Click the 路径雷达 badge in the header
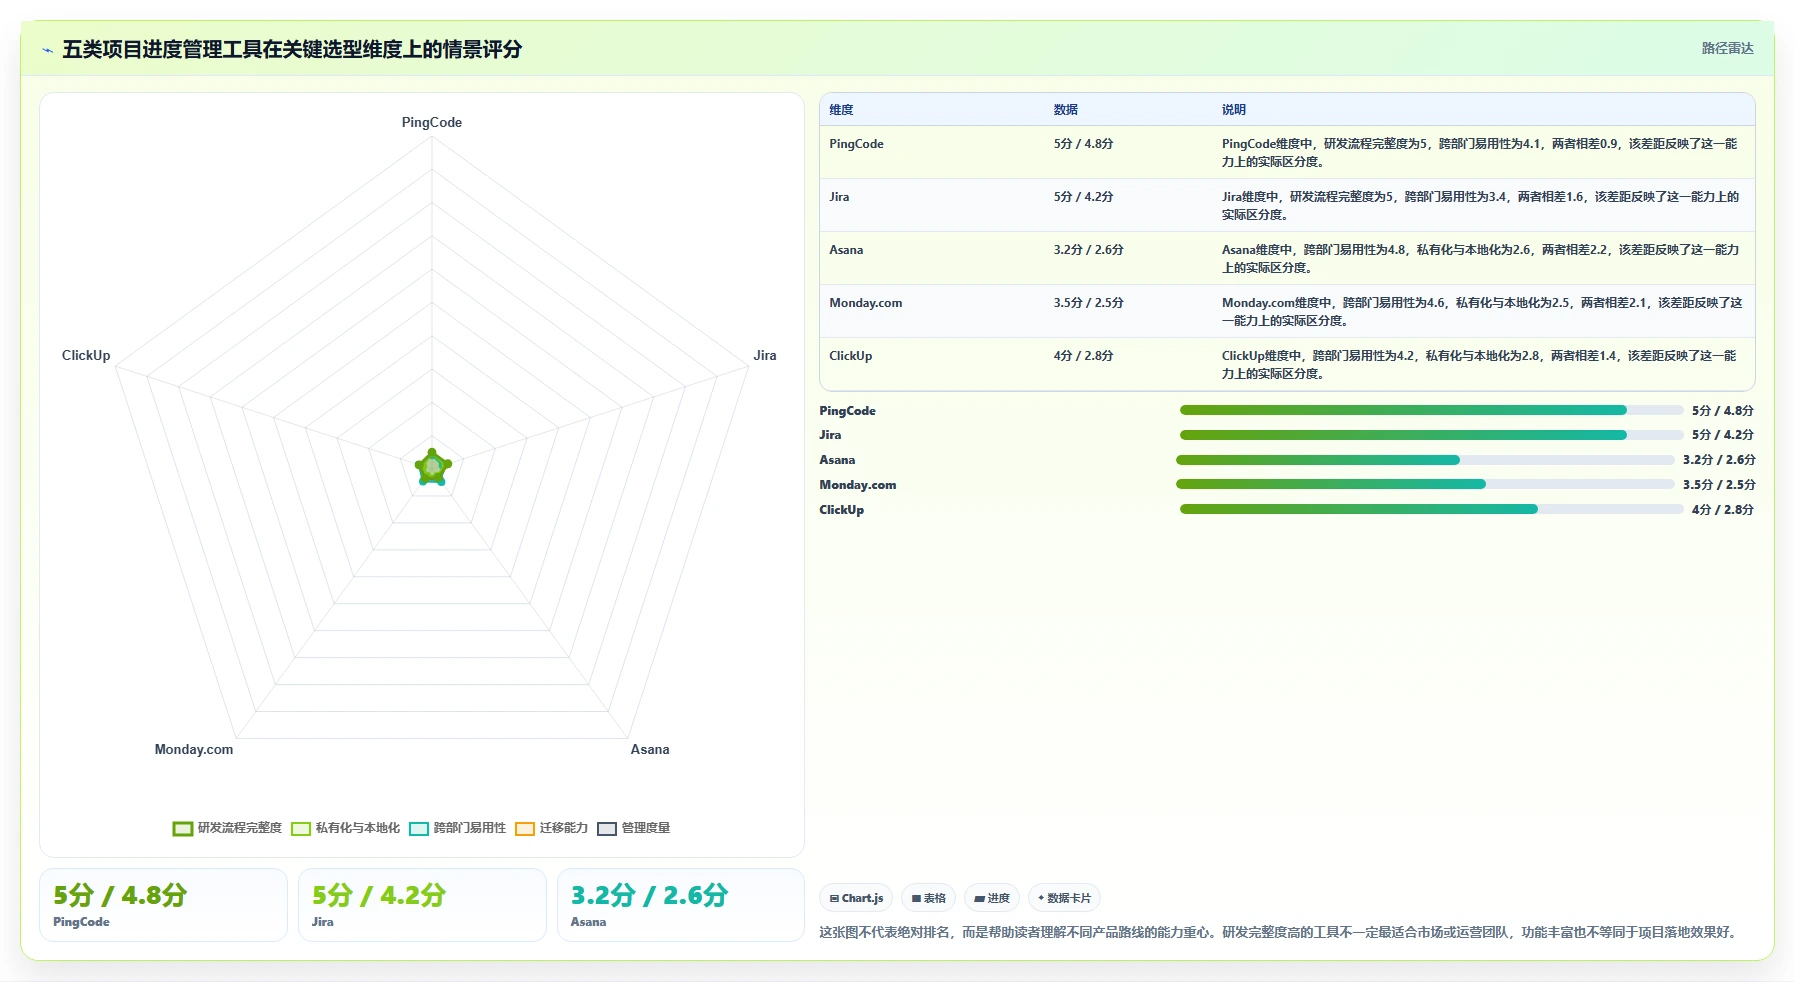The height and width of the screenshot is (982, 1795). coord(1727,48)
